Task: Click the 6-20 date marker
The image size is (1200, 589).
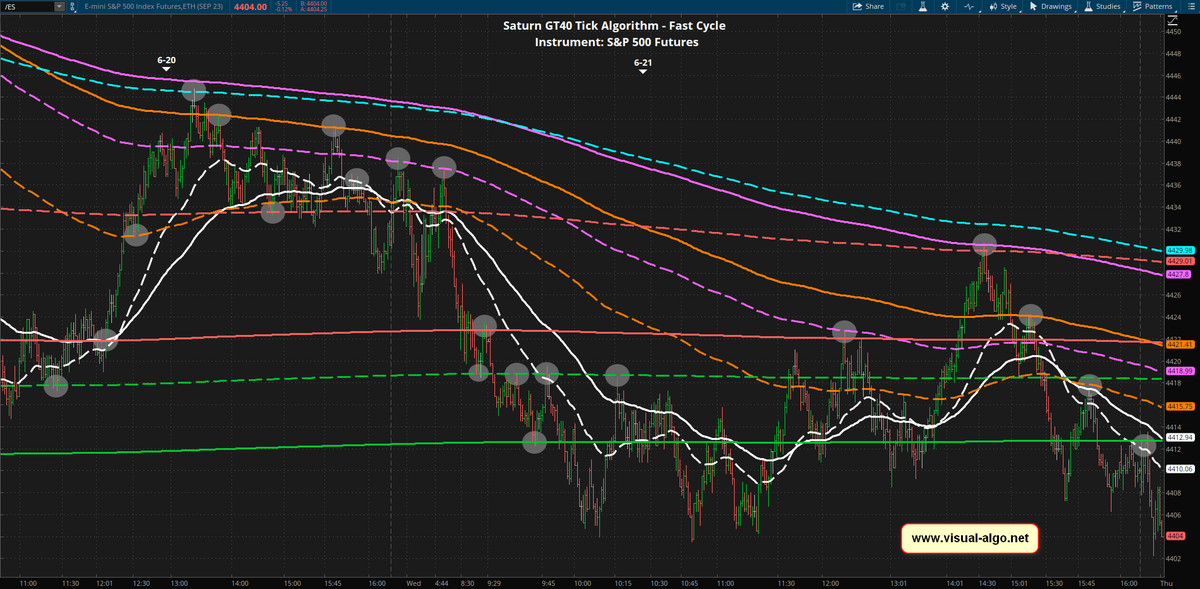Action: pos(167,61)
